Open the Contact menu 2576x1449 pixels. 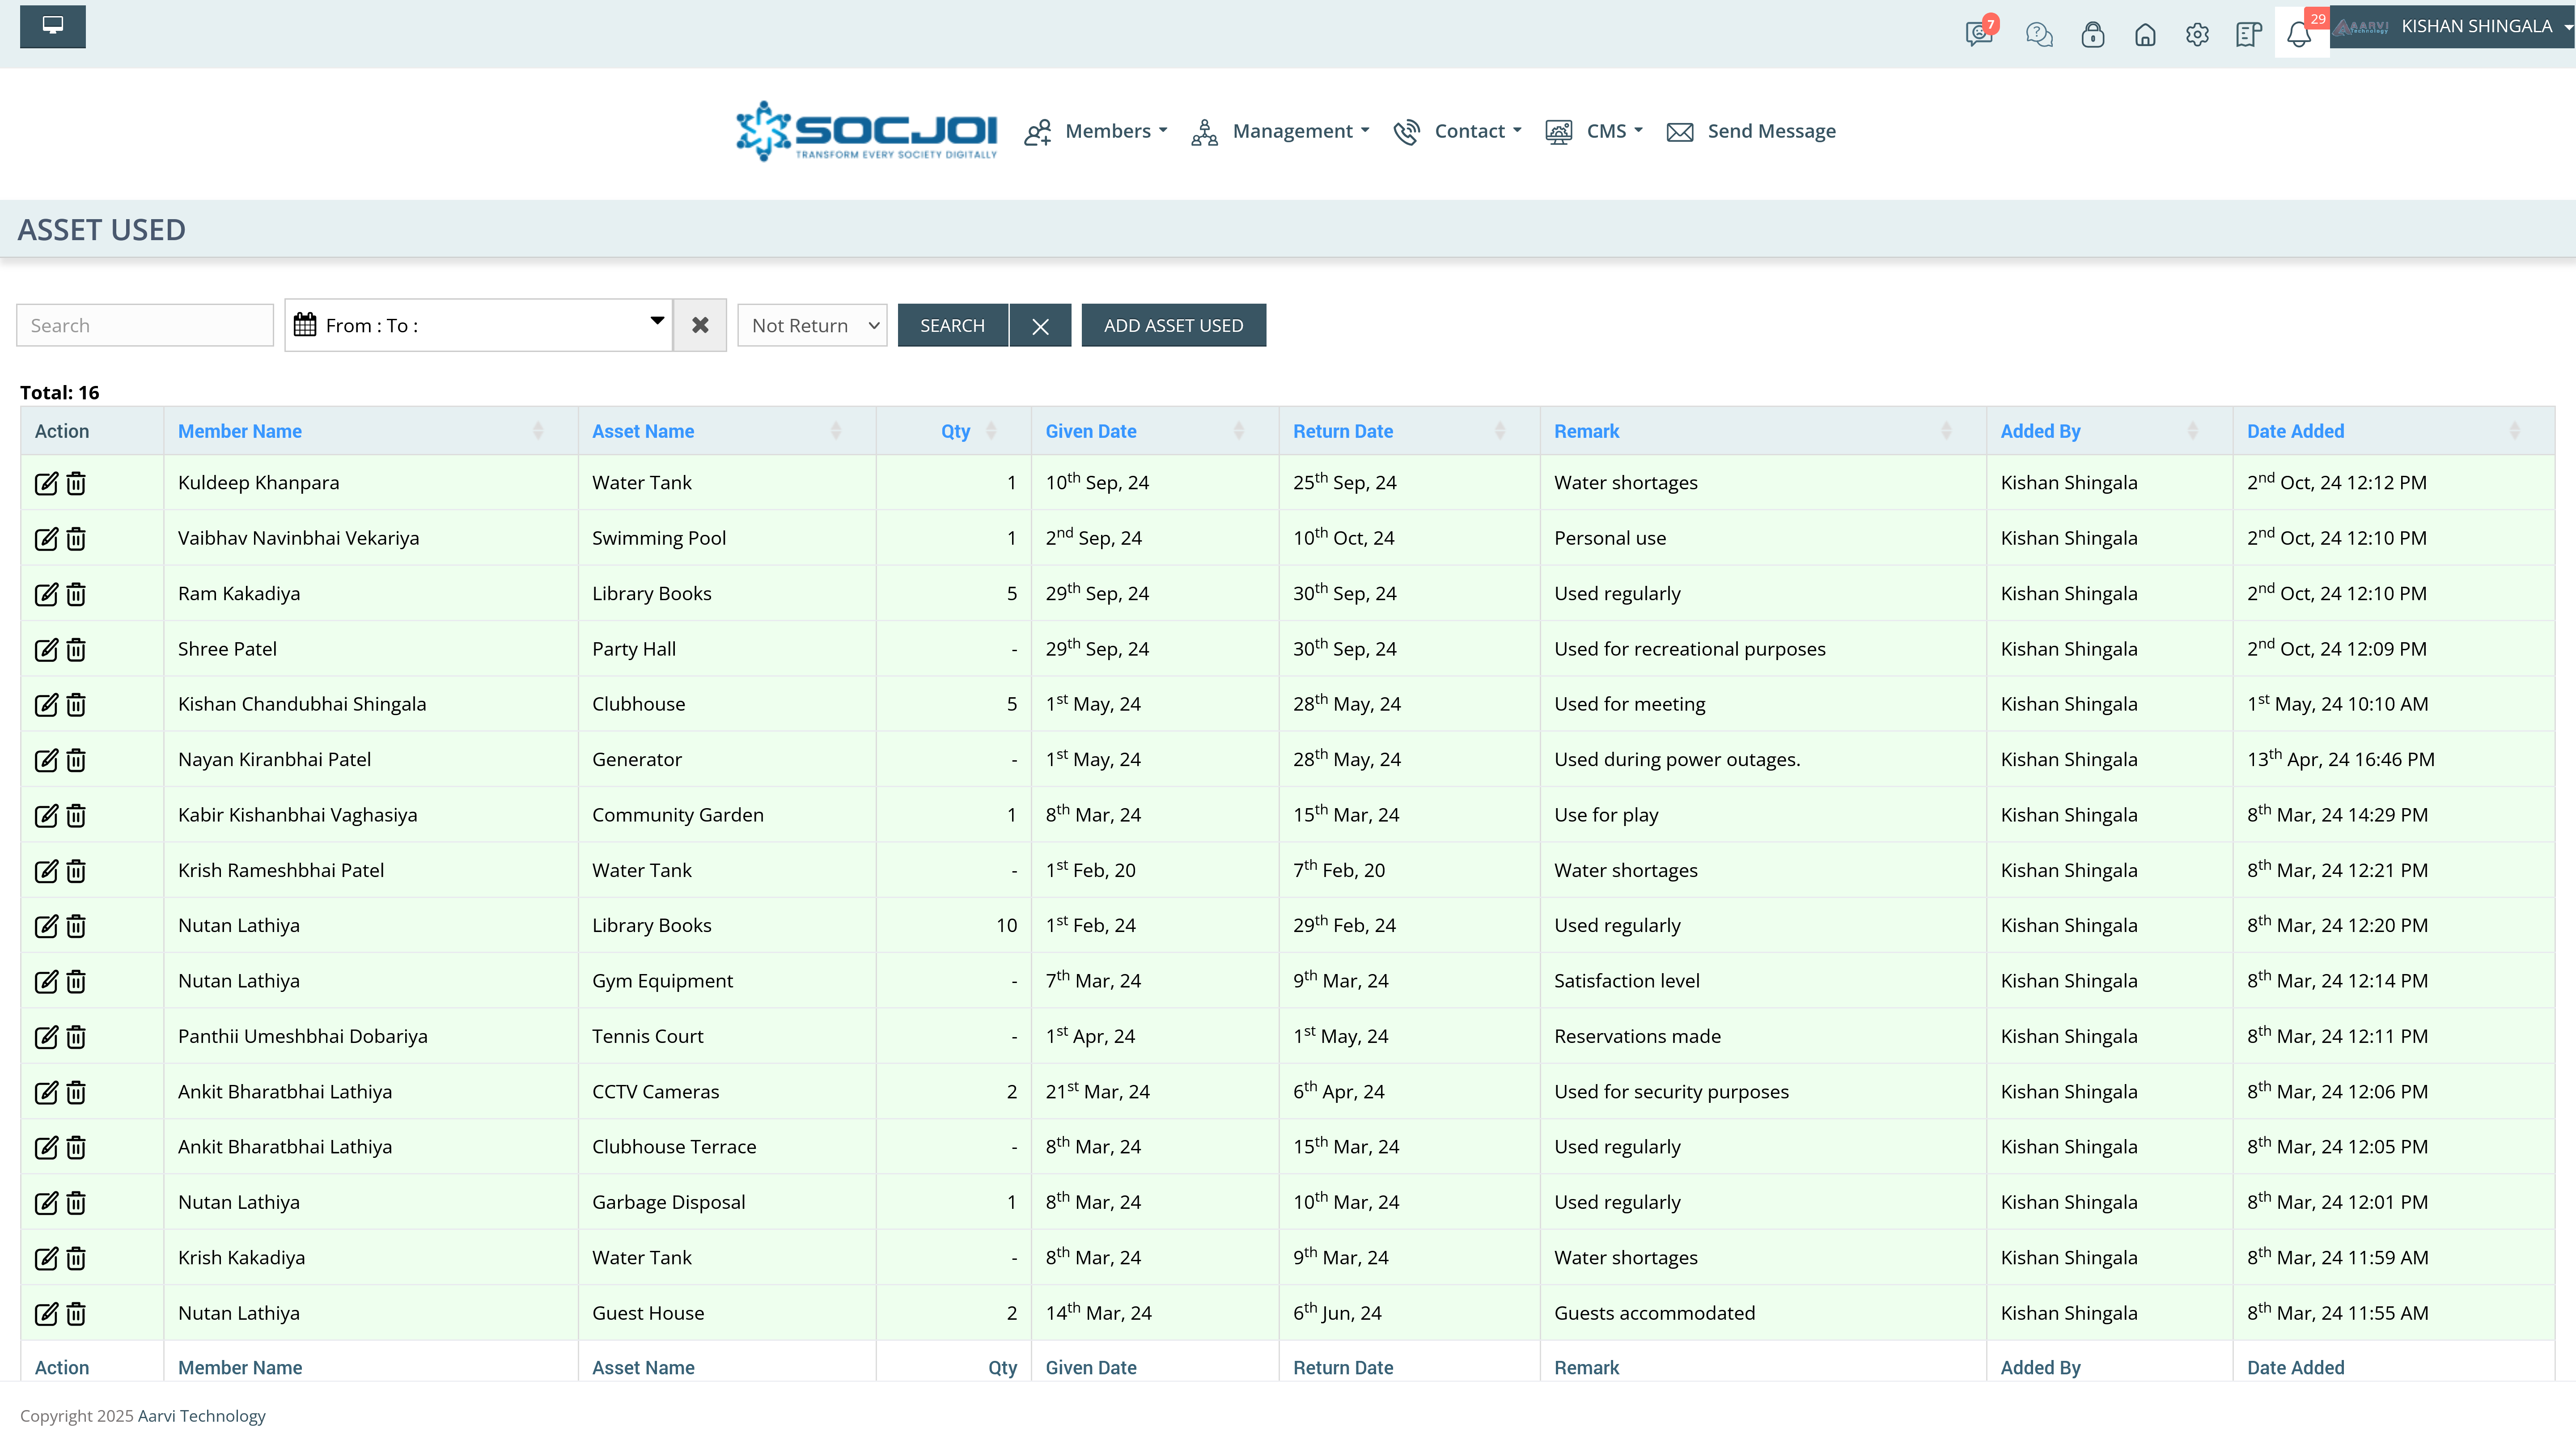coord(1457,131)
